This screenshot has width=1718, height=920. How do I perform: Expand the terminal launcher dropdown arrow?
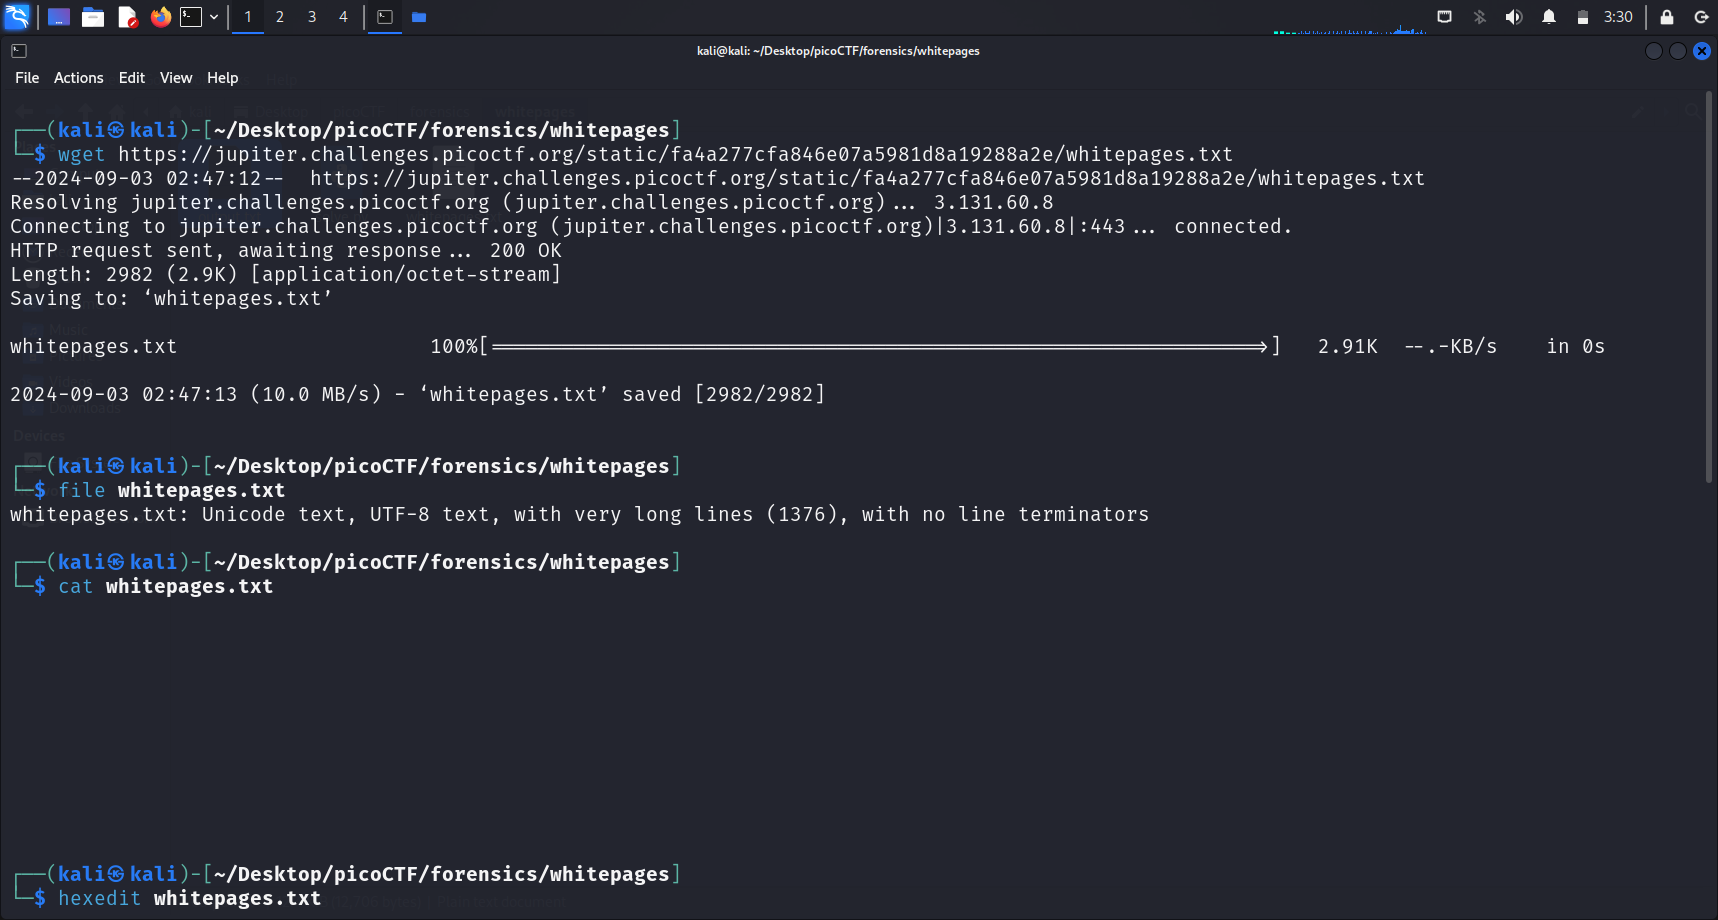(x=214, y=17)
